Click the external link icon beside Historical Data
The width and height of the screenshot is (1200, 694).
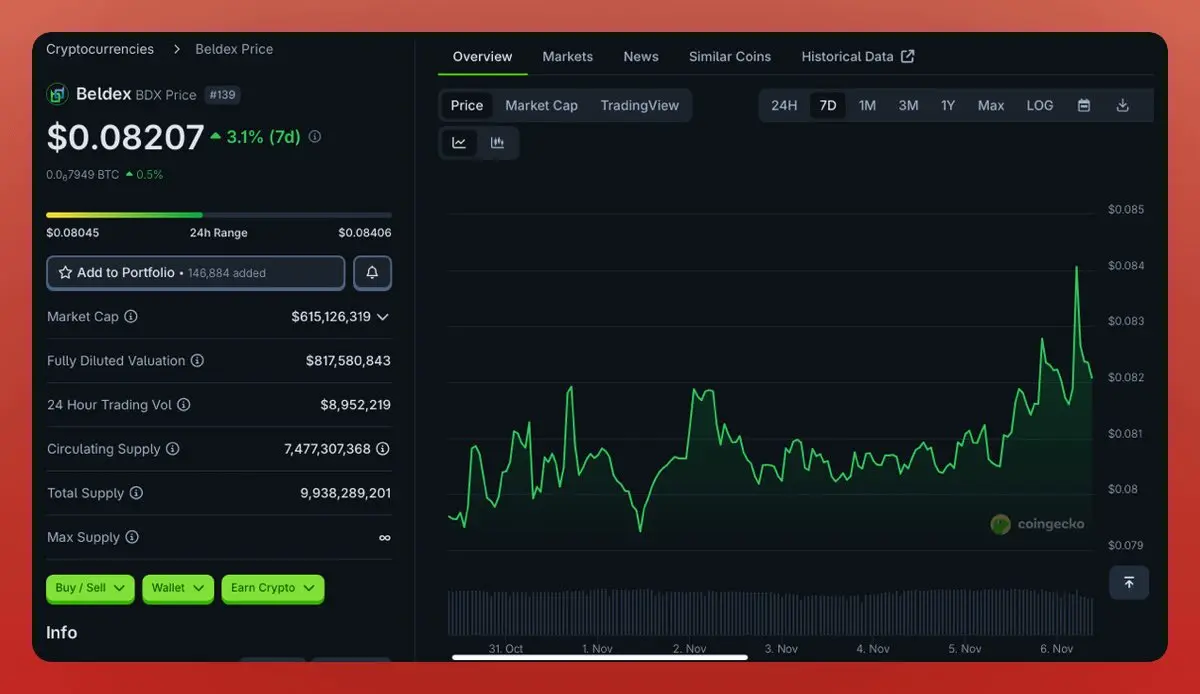908,56
